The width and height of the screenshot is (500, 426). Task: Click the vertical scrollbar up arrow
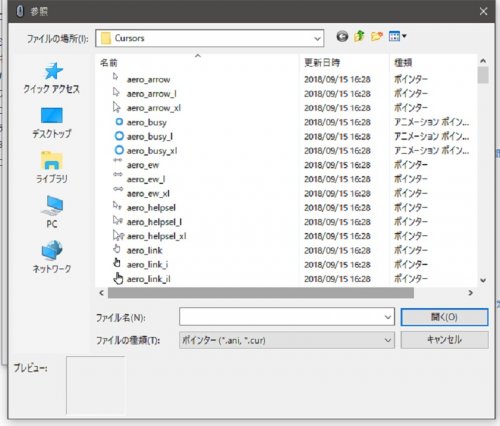pos(483,61)
